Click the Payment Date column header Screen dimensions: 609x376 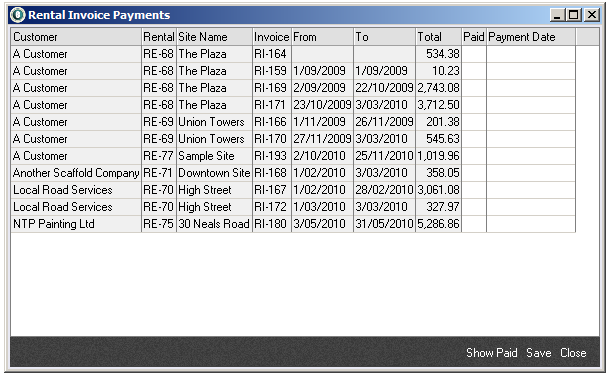(531, 37)
